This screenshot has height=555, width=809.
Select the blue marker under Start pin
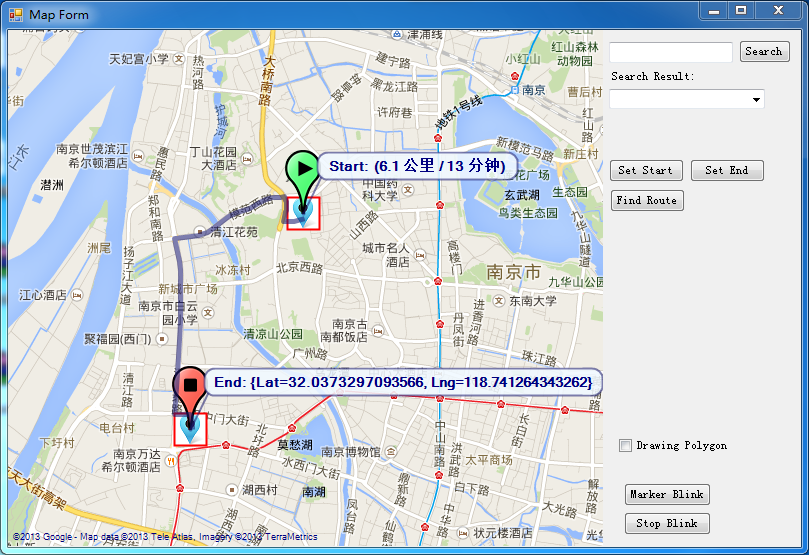[x=303, y=214]
